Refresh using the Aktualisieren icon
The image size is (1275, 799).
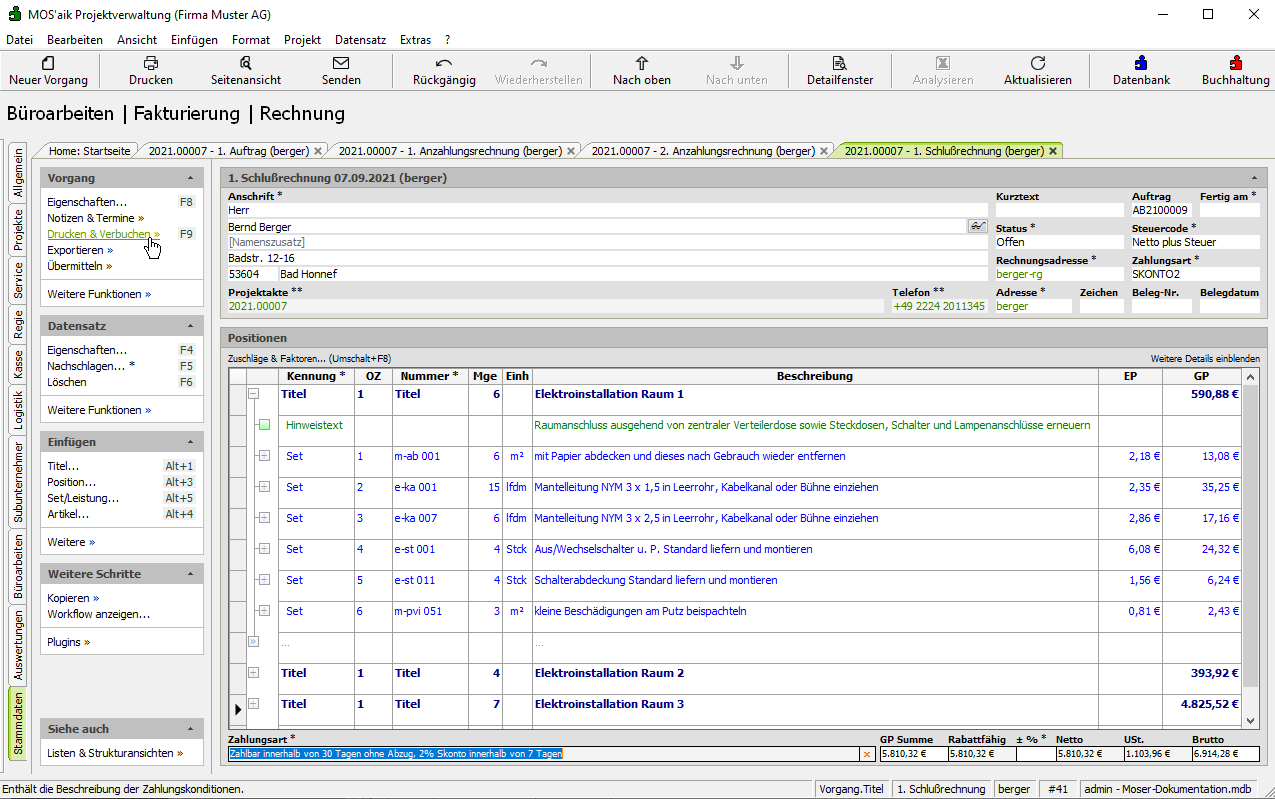point(1037,63)
